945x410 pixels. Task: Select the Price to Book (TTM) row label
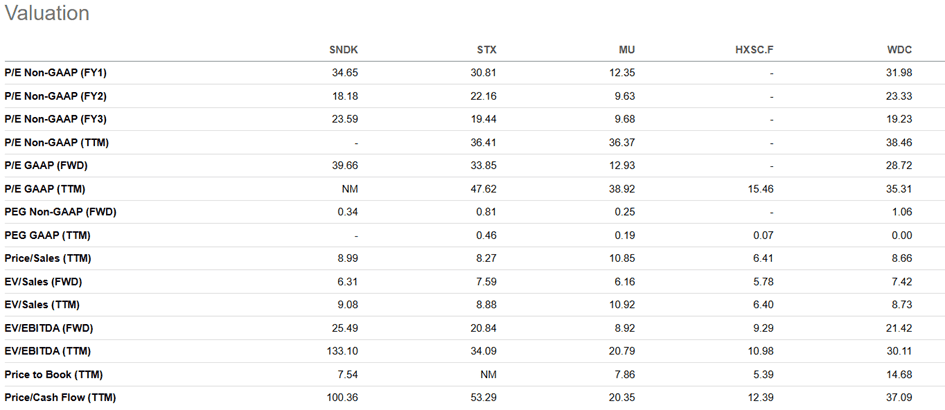(x=54, y=375)
